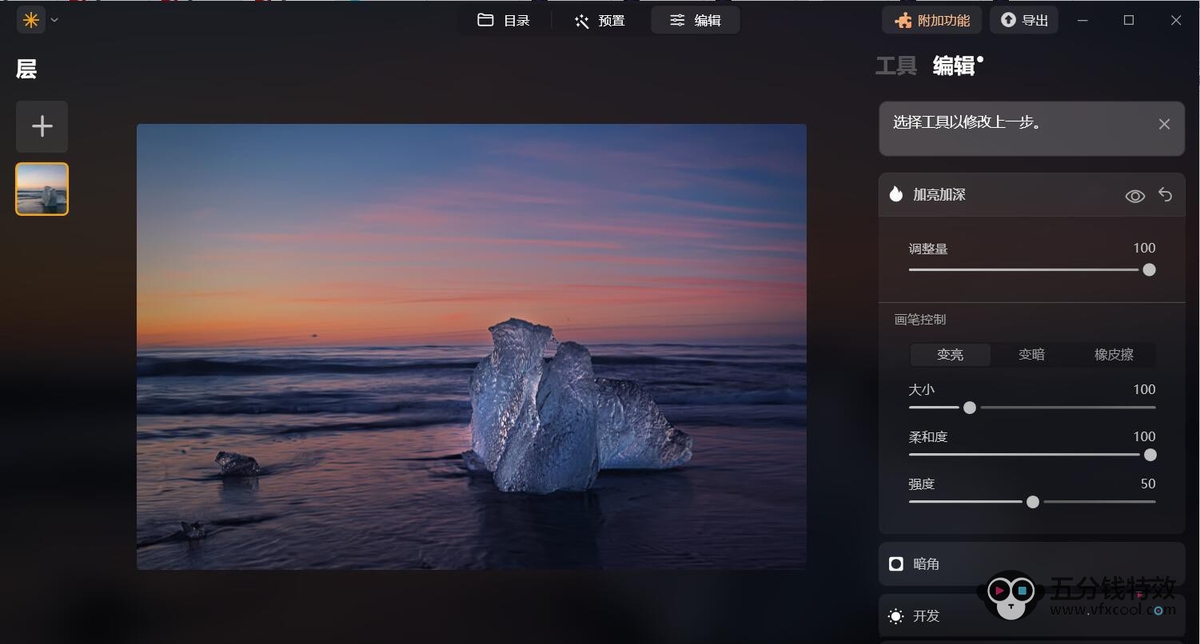Select the 变亮 brush mode
The height and width of the screenshot is (644, 1200).
pos(950,355)
